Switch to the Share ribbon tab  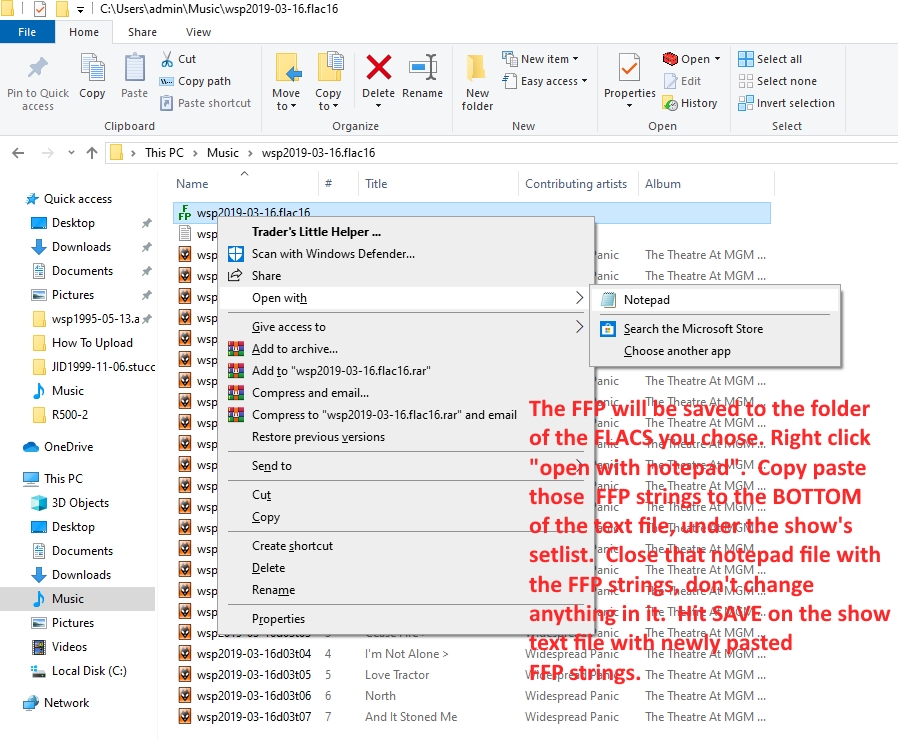pyautogui.click(x=142, y=32)
